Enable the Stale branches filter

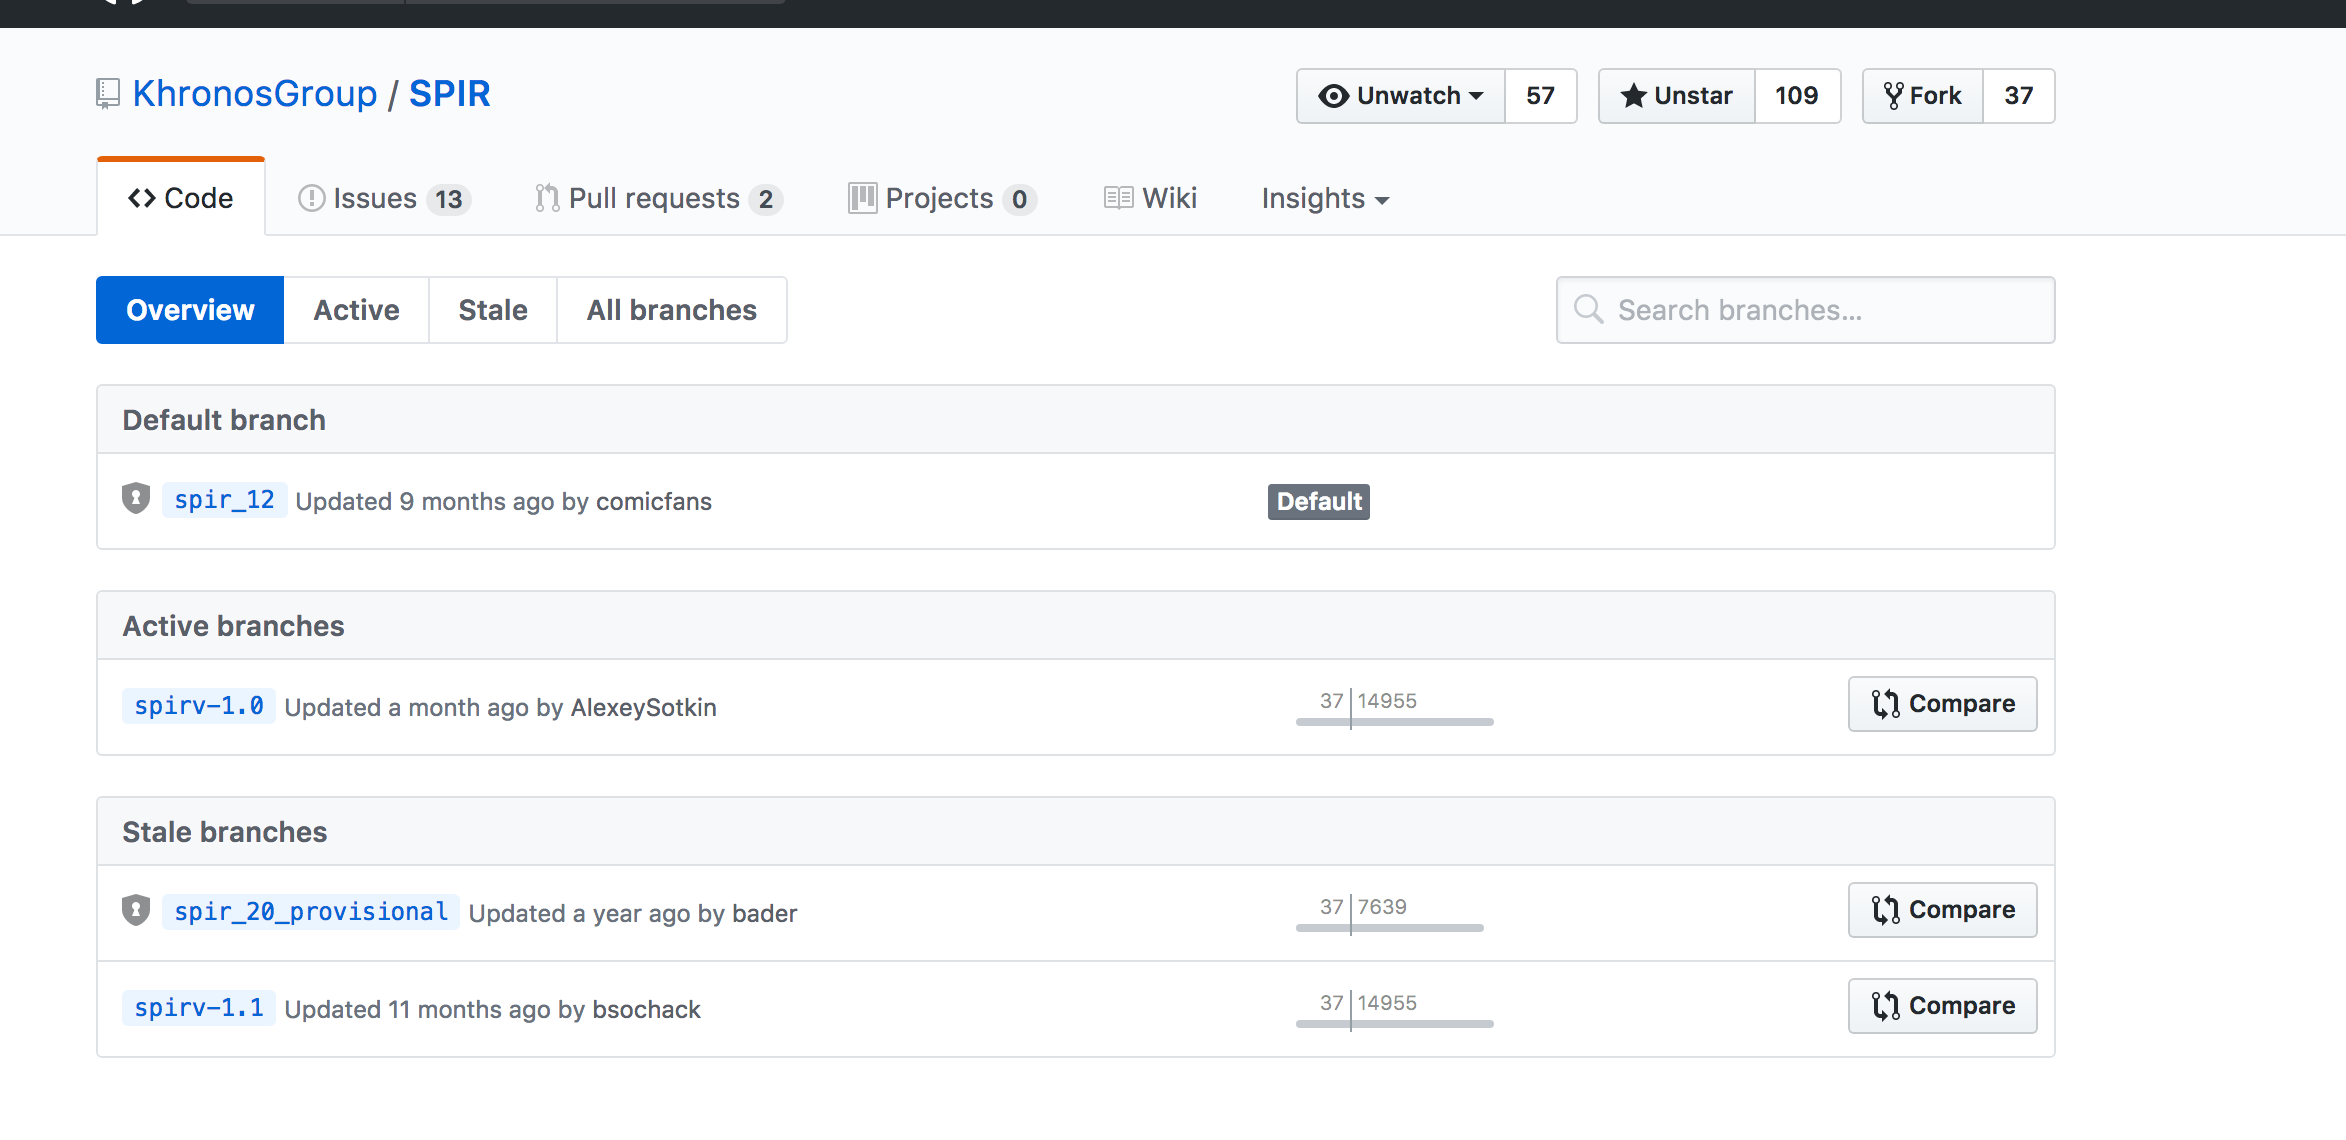[x=492, y=310]
